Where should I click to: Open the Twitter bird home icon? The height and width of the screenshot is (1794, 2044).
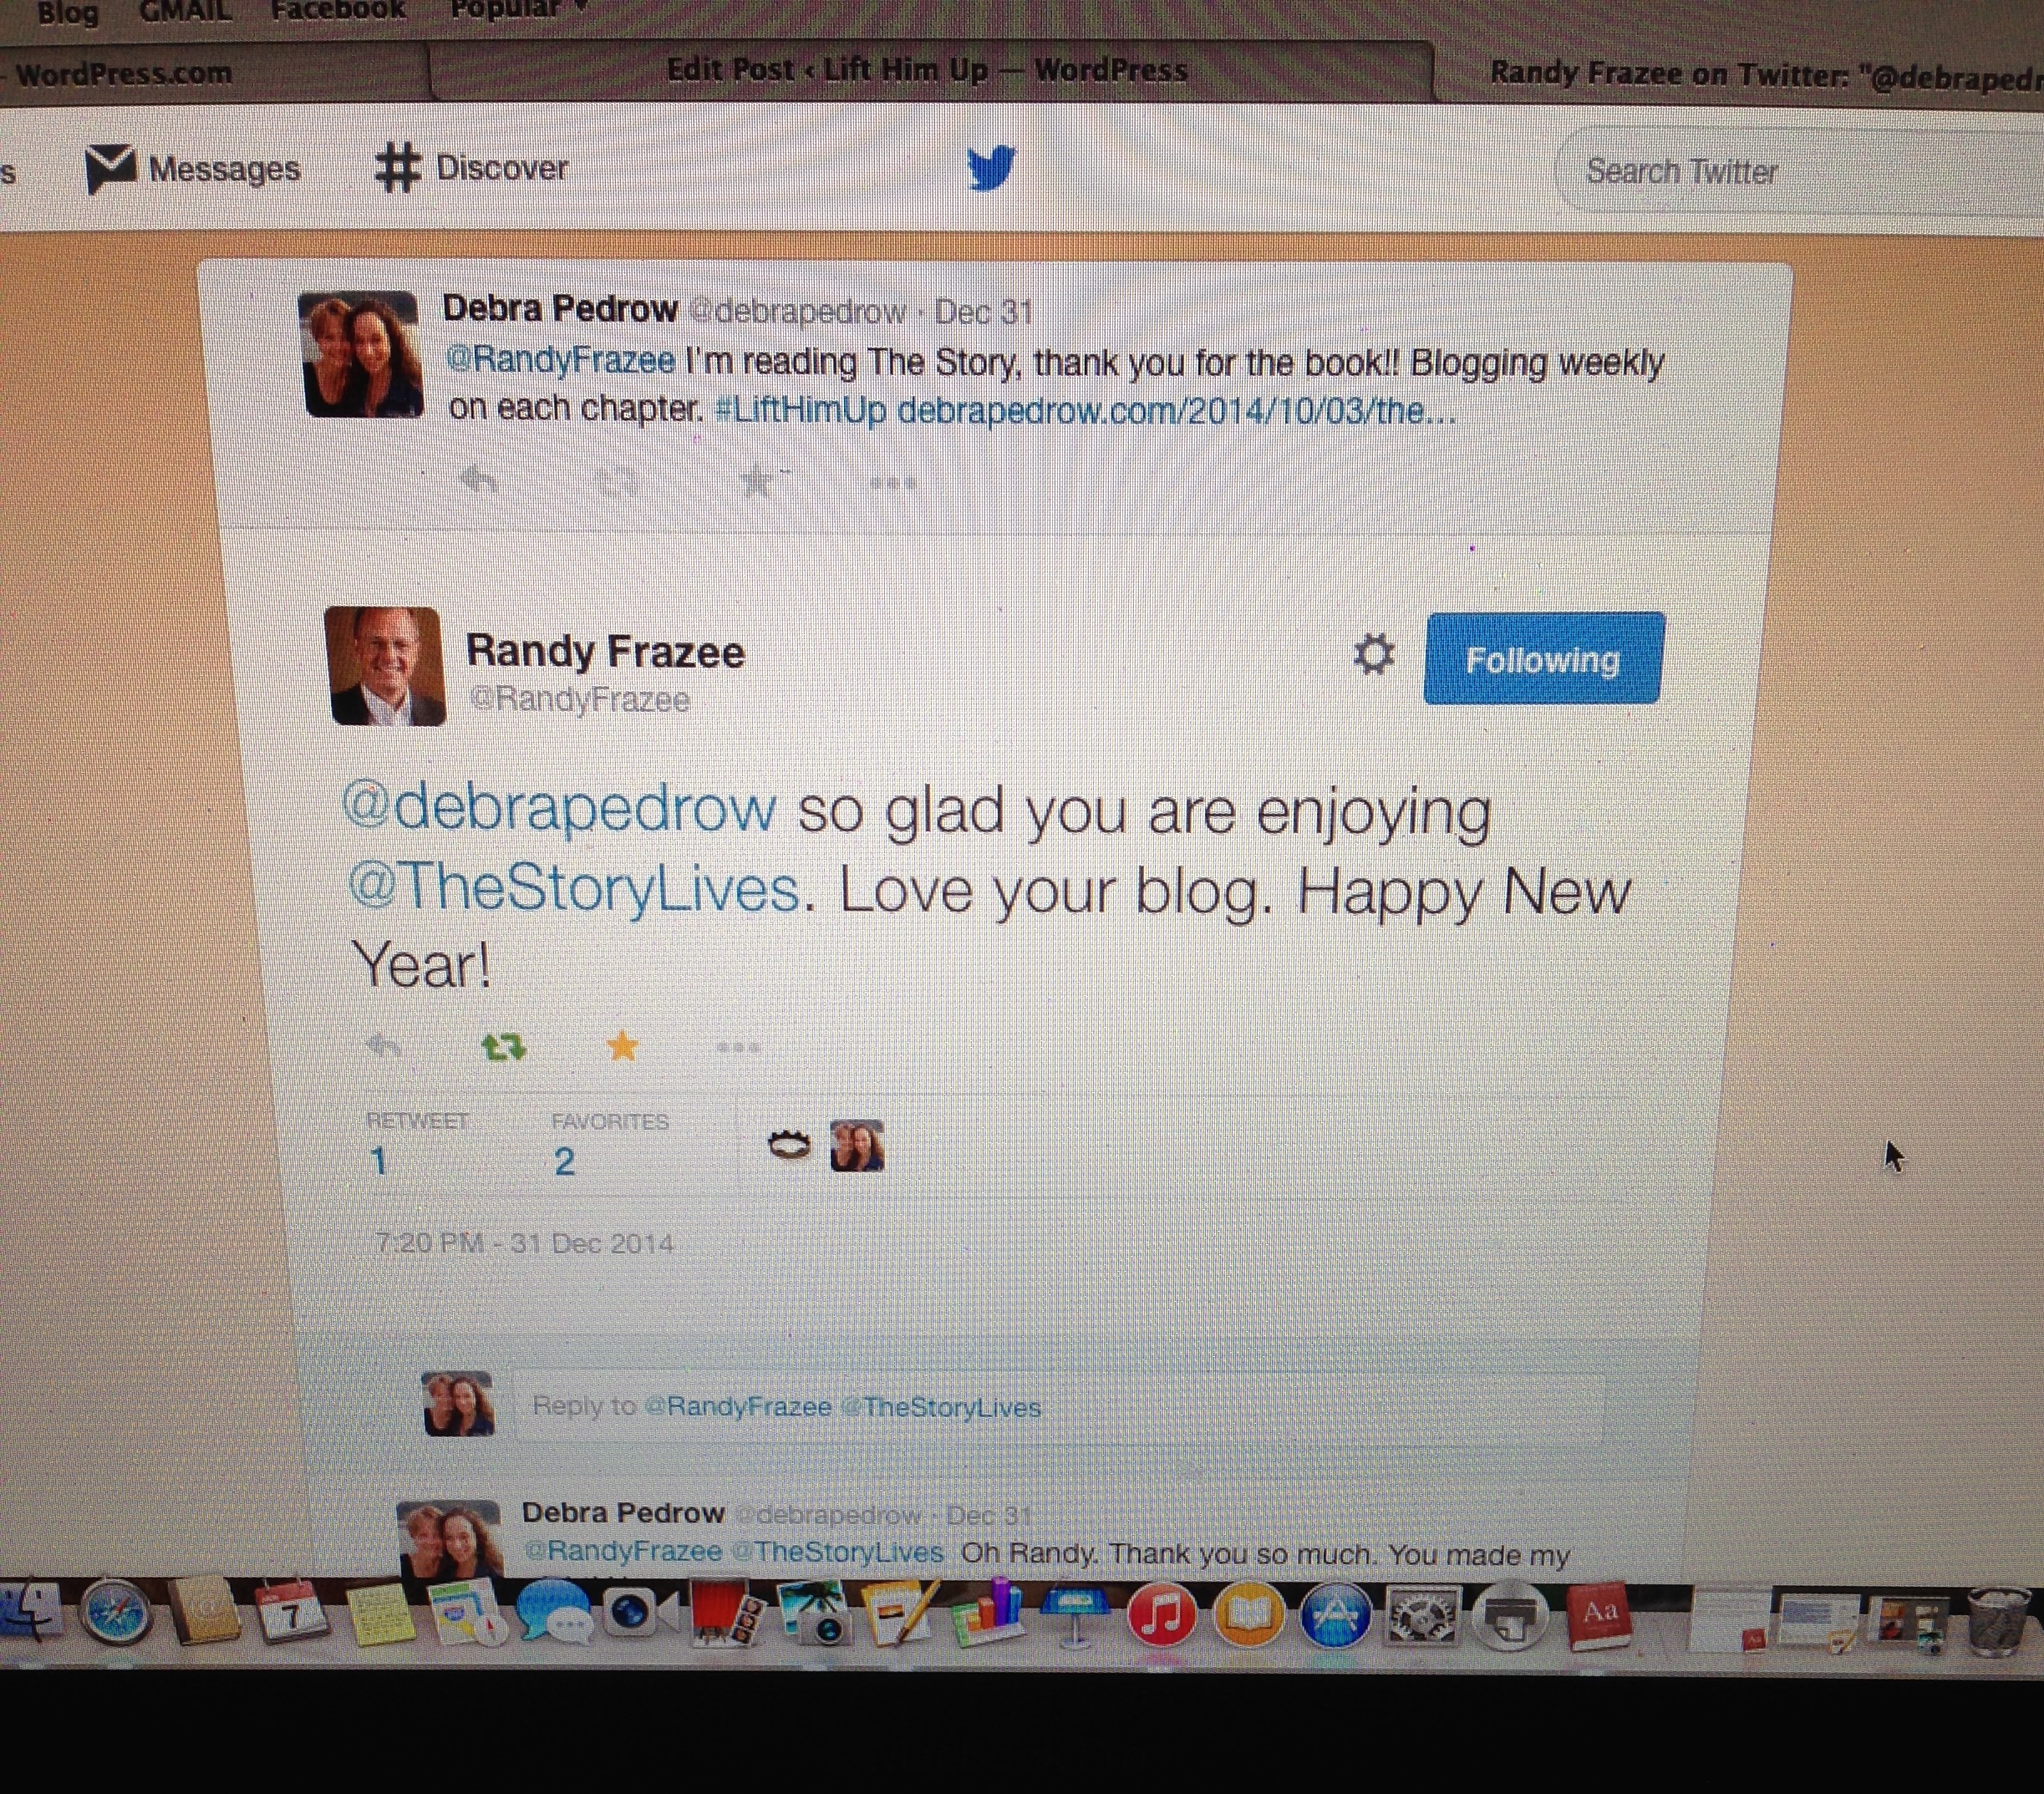pos(992,168)
